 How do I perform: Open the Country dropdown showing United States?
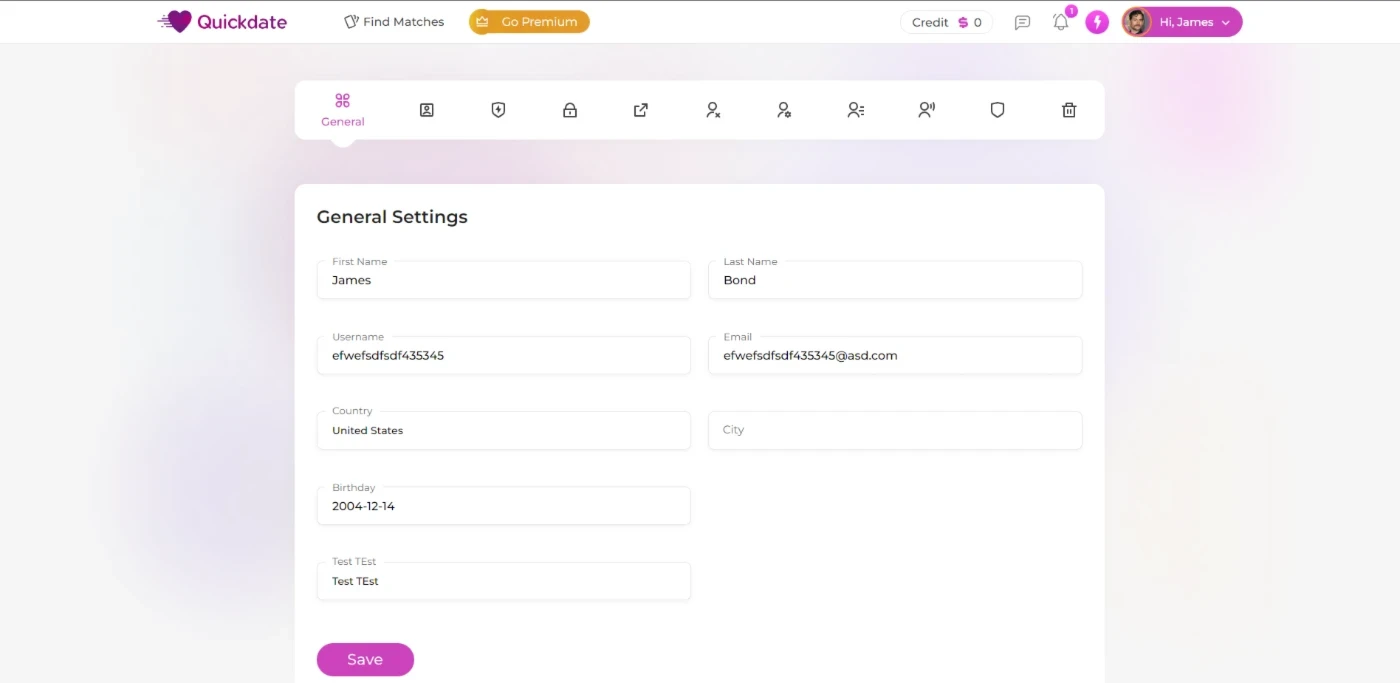503,431
